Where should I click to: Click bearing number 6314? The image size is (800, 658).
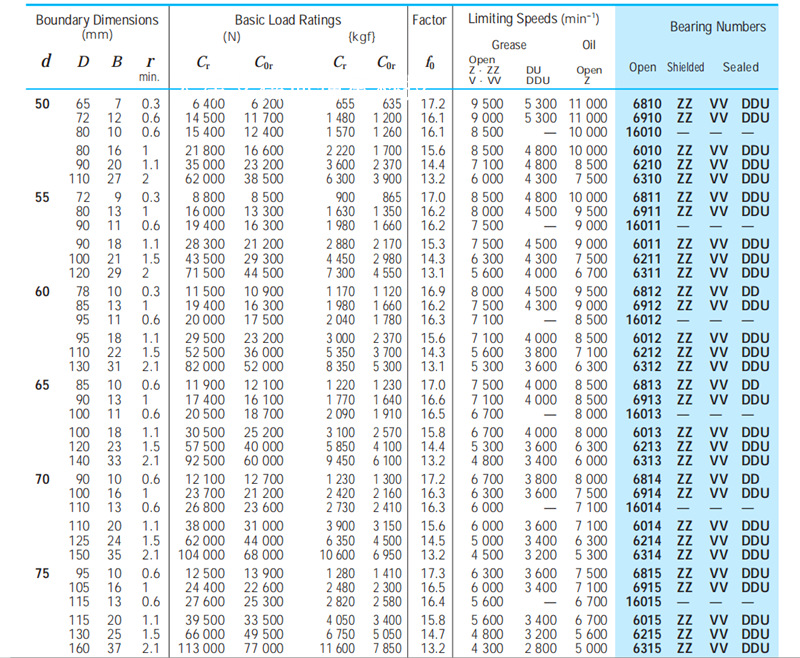click(647, 554)
